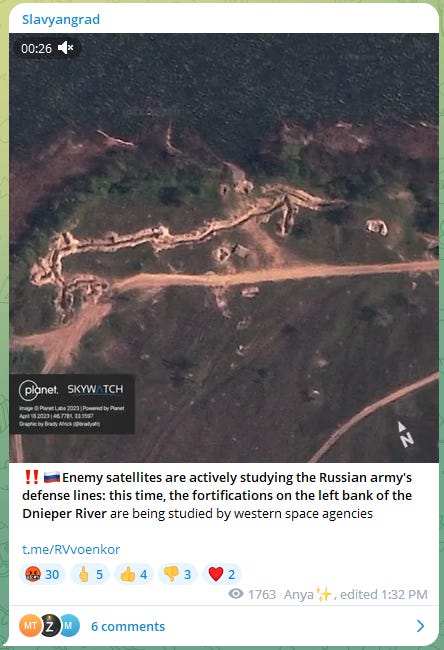Click the 00:26 video duration badge
The width and height of the screenshot is (444, 650).
click(36, 49)
